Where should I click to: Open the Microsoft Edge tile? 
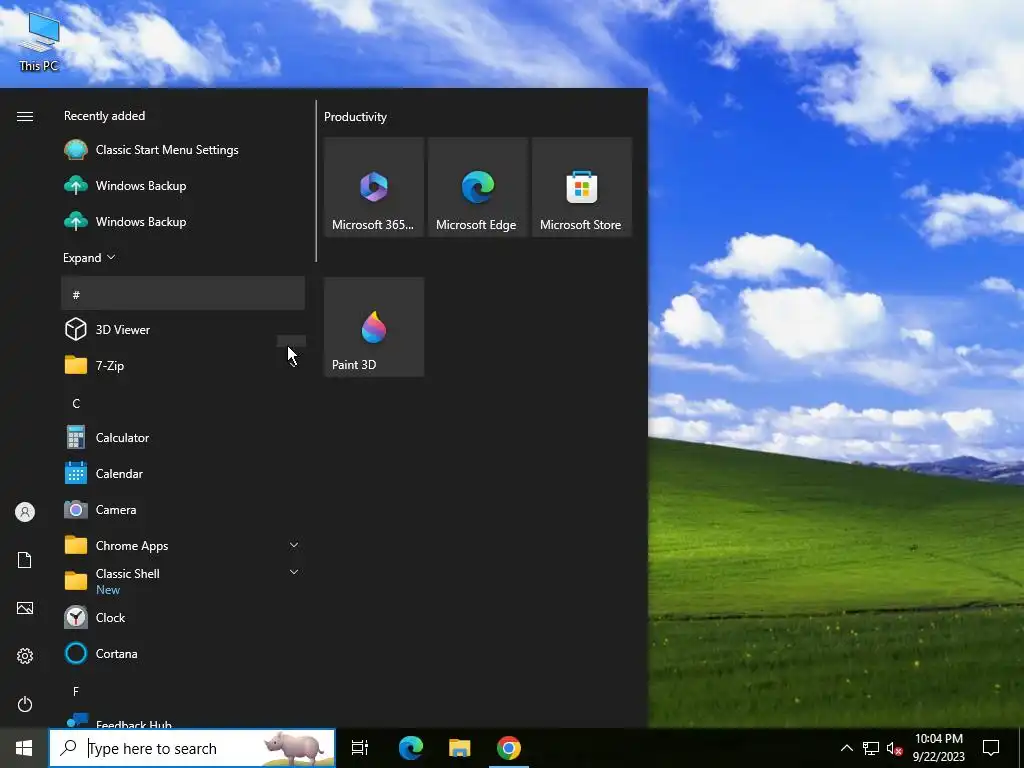(x=478, y=187)
